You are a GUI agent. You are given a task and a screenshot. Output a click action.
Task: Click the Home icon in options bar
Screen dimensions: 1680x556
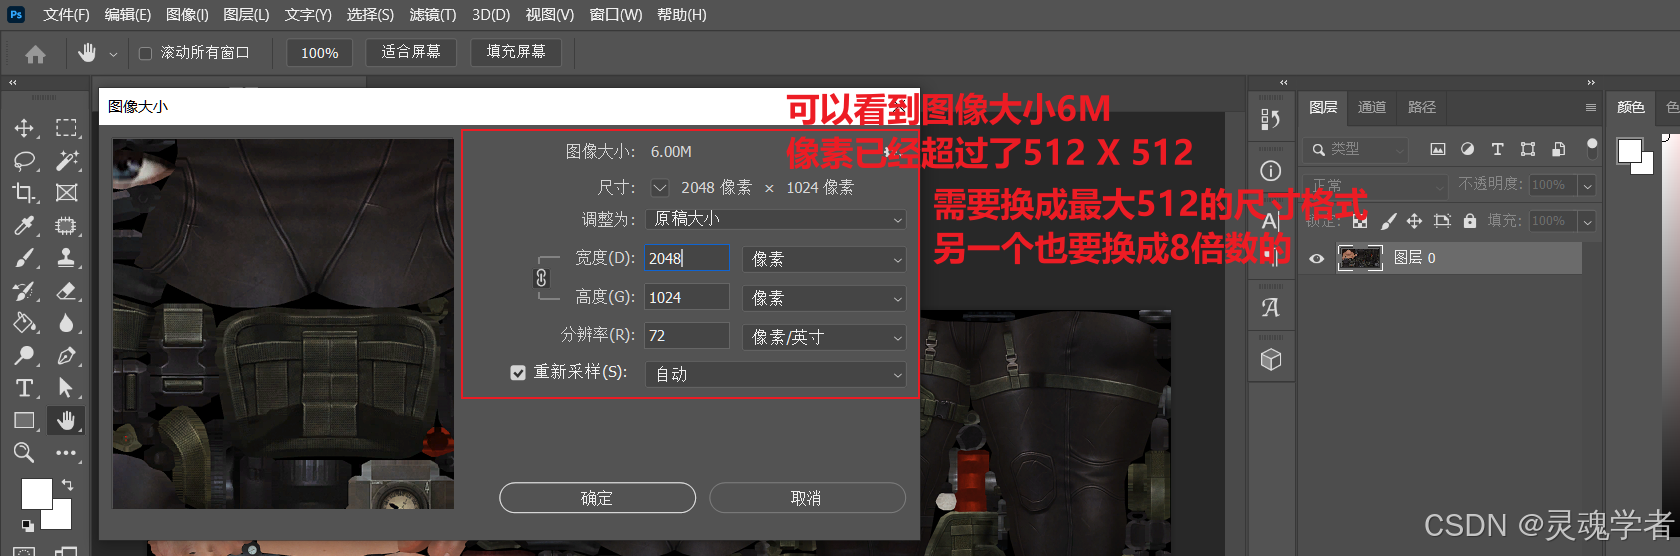tap(35, 54)
